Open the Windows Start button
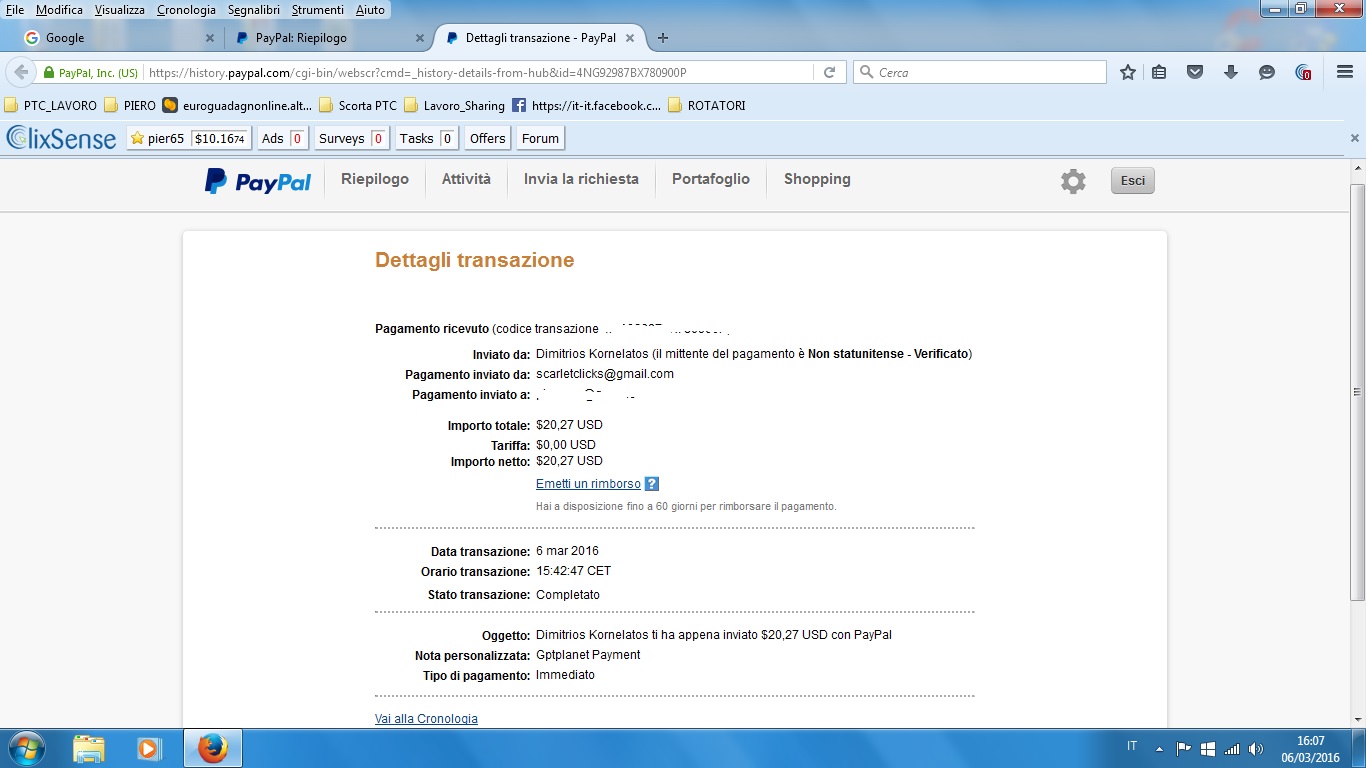Viewport: 1366px width, 768px height. pos(25,748)
